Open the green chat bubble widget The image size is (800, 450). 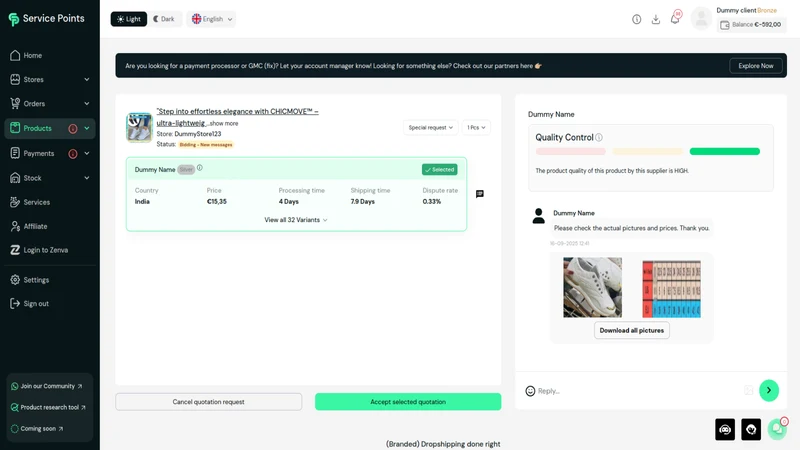click(777, 429)
